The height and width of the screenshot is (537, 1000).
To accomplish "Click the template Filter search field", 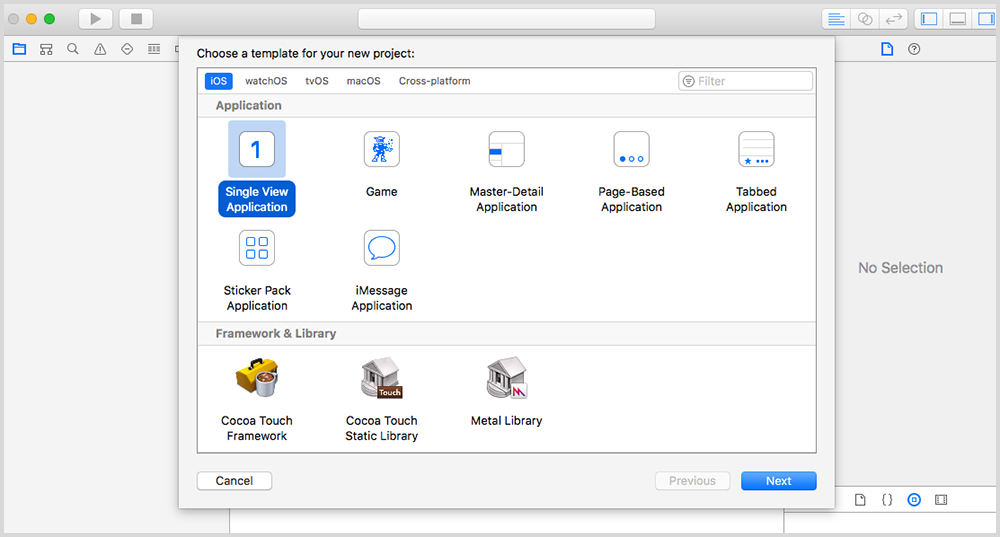I will coord(752,81).
